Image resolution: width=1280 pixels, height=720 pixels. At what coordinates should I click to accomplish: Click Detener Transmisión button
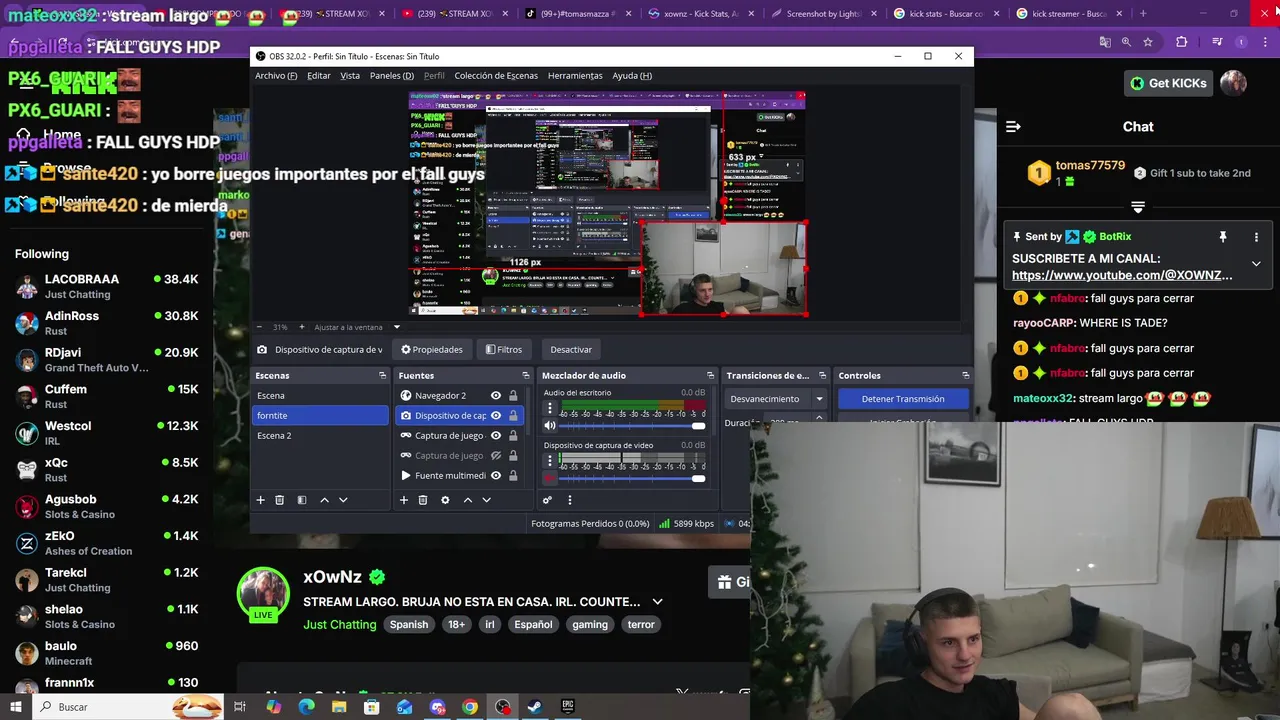point(902,398)
